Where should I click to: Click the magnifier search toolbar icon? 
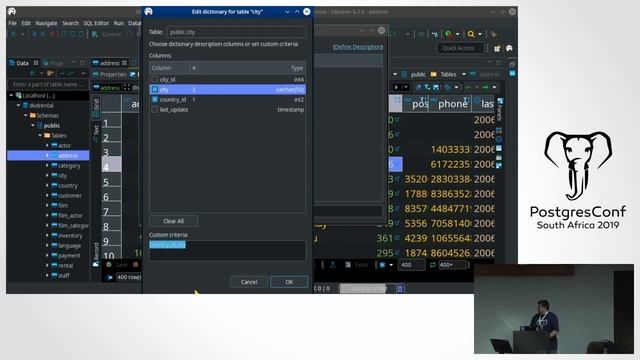tap(471, 34)
